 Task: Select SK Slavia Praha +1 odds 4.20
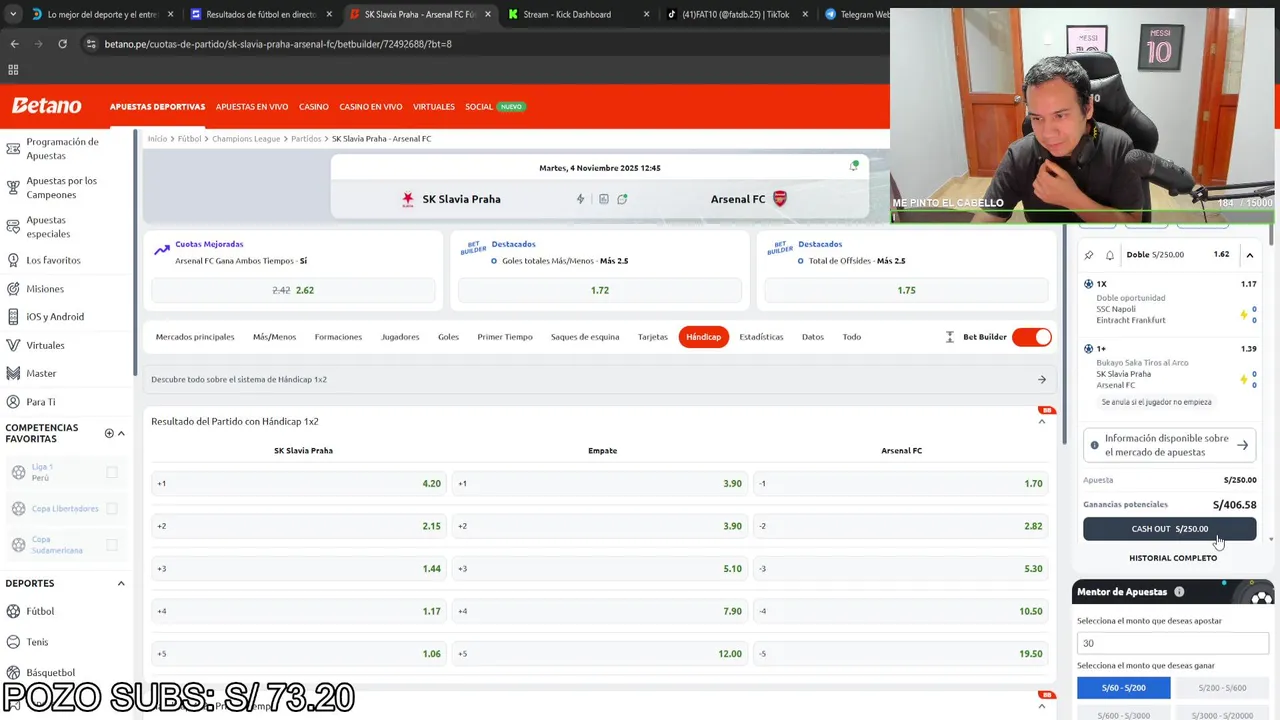click(x=299, y=484)
